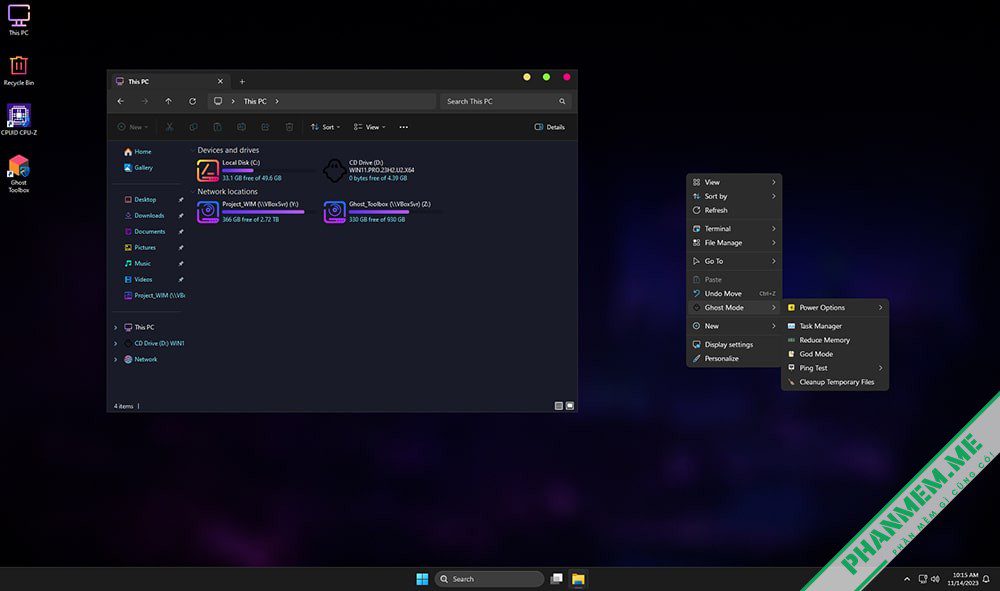Open the Sort dropdown in Explorer toolbar

coord(325,127)
